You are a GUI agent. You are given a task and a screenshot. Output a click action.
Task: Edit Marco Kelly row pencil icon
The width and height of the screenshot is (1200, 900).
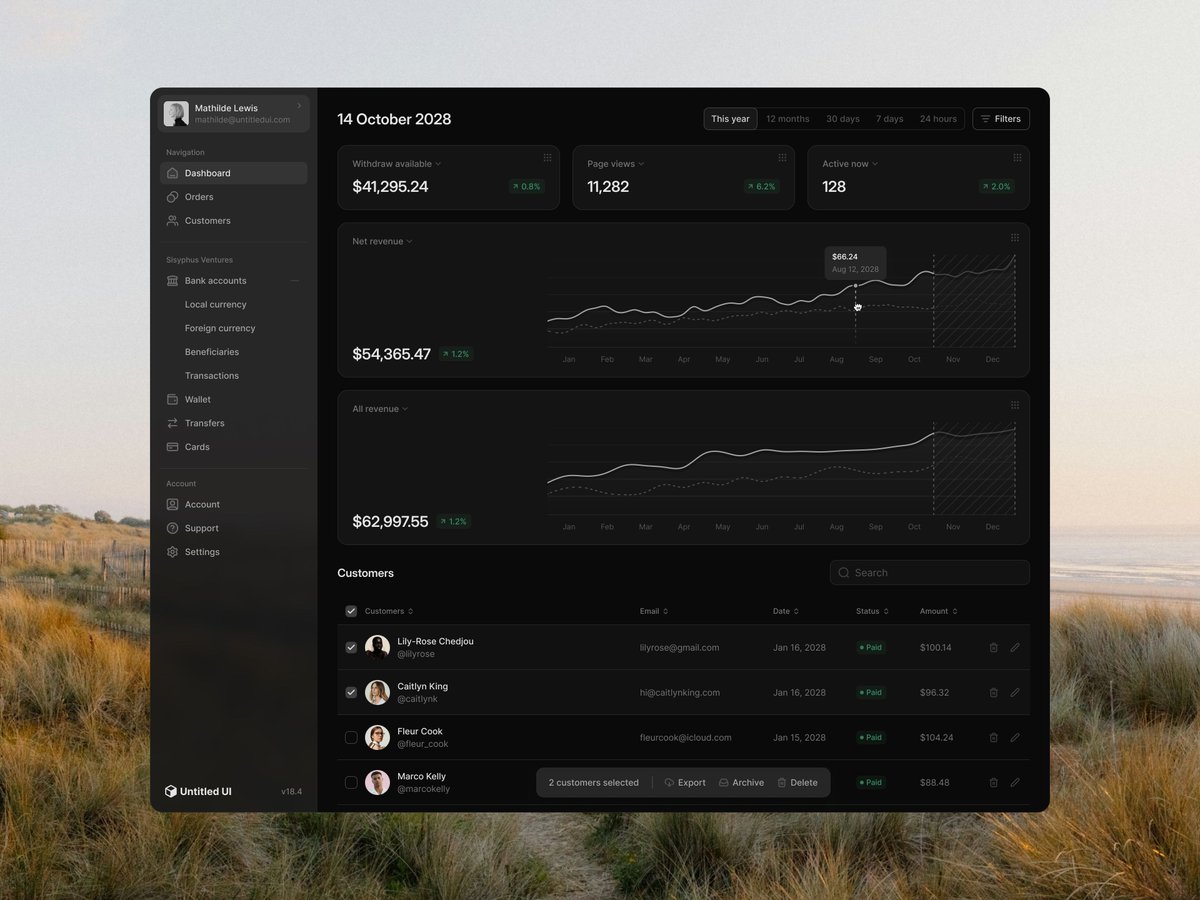tap(1015, 782)
